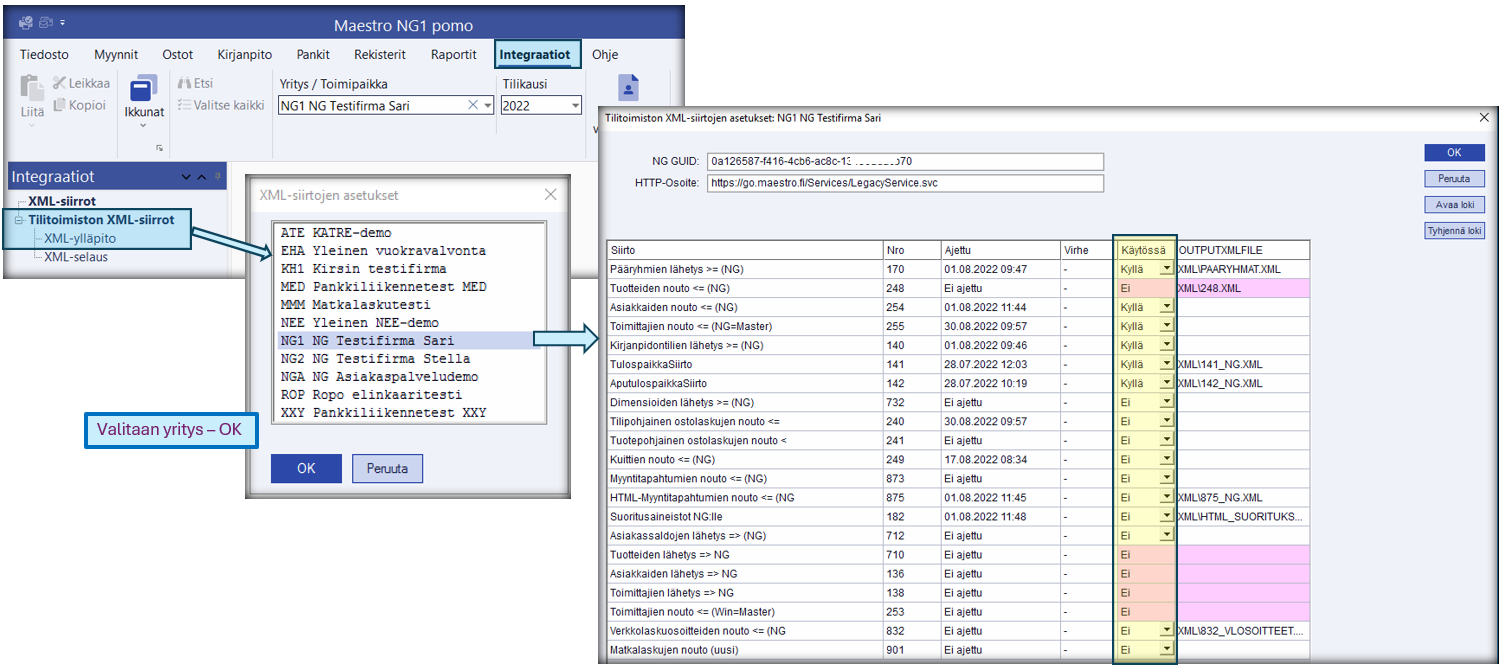Click OK in XML-siirtojen asetukset dialog
Viewport: 1504px width, 665px height.
307,468
